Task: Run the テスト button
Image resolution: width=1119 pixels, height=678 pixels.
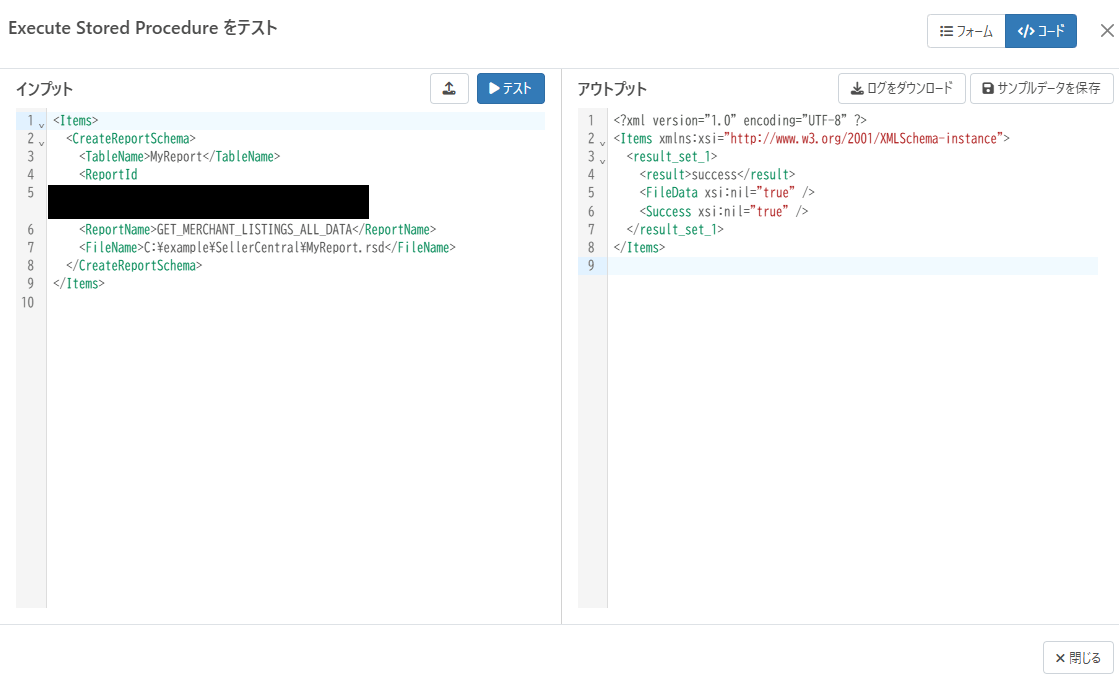Action: click(510, 88)
